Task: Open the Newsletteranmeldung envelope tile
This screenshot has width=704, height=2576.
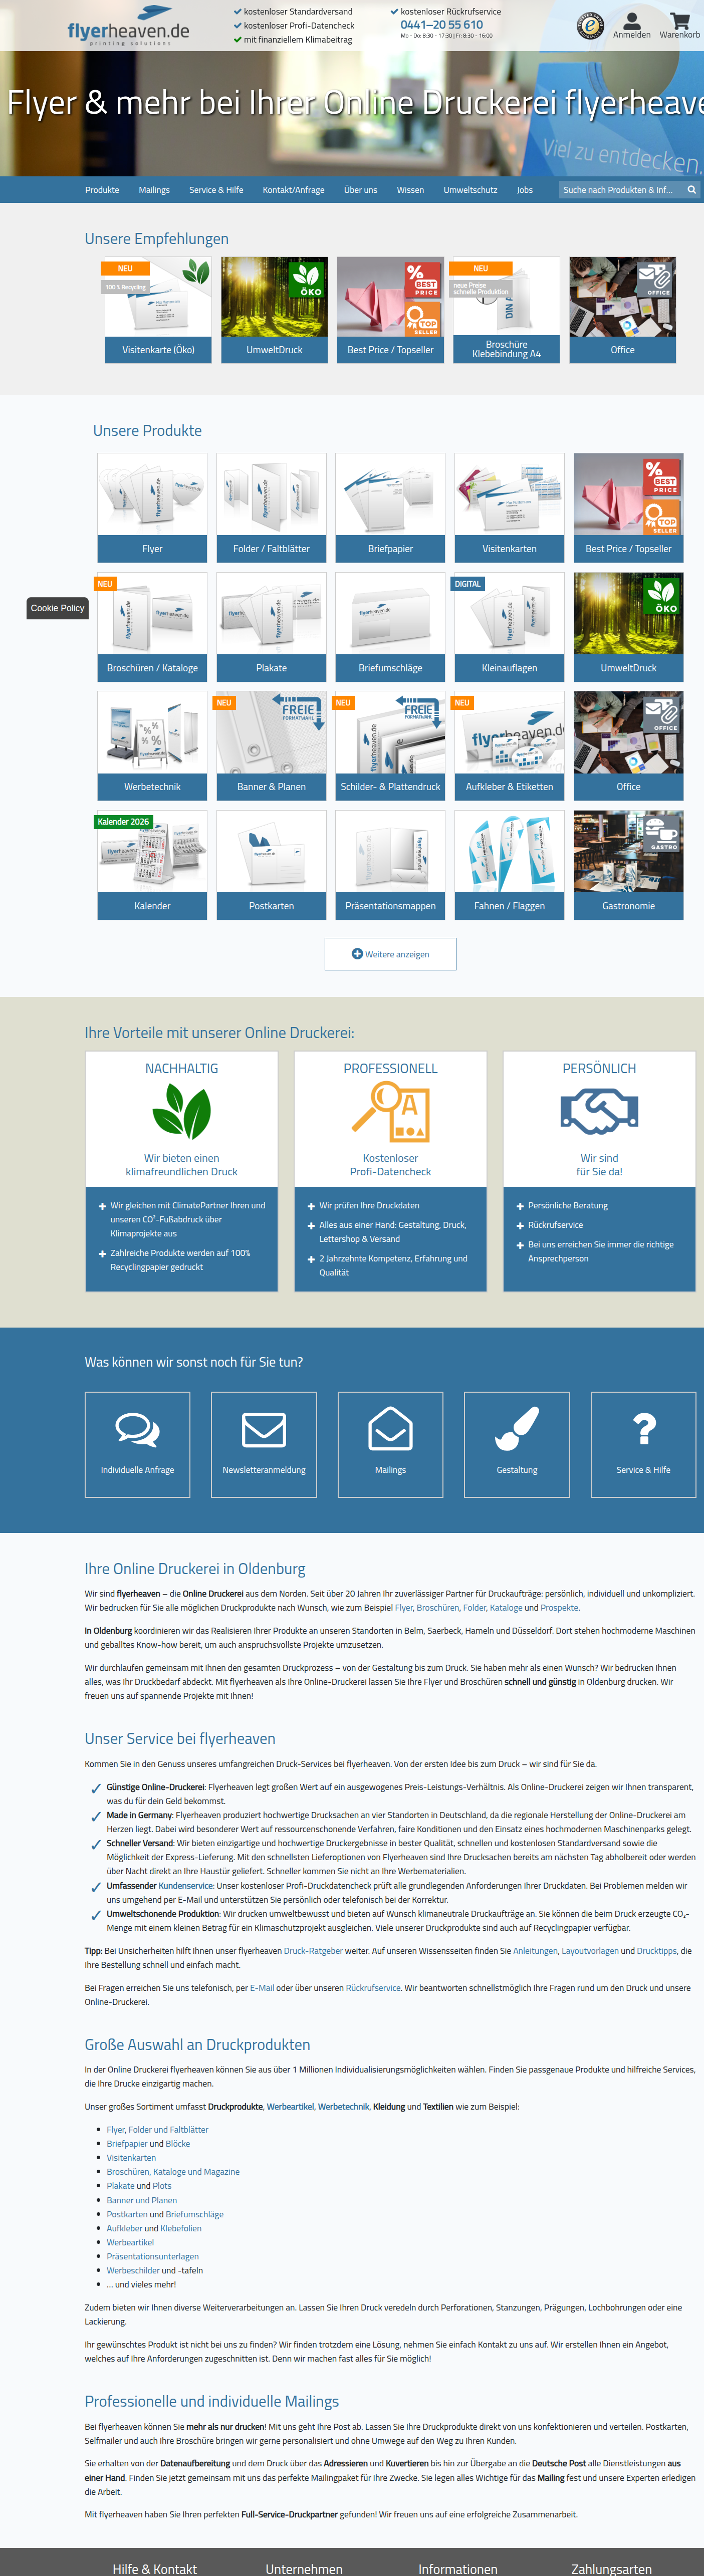Action: tap(264, 1444)
